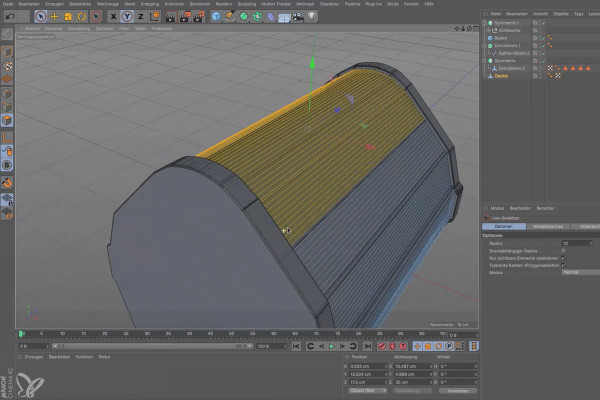Collapse the Symmetrie tree node
The width and height of the screenshot is (600, 400).
point(484,61)
